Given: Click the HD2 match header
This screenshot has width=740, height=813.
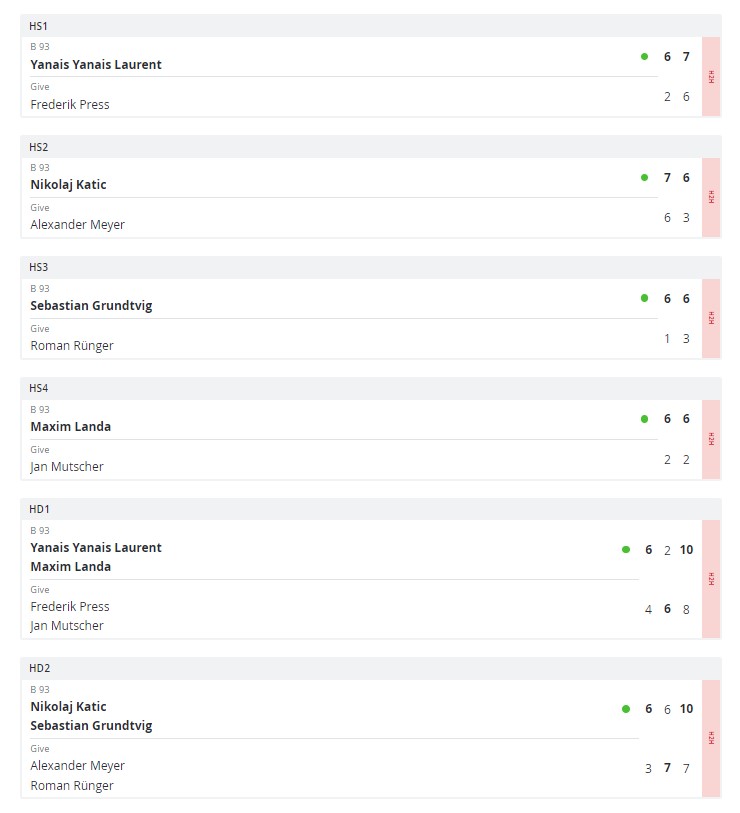Looking at the screenshot, I should pos(39,668).
